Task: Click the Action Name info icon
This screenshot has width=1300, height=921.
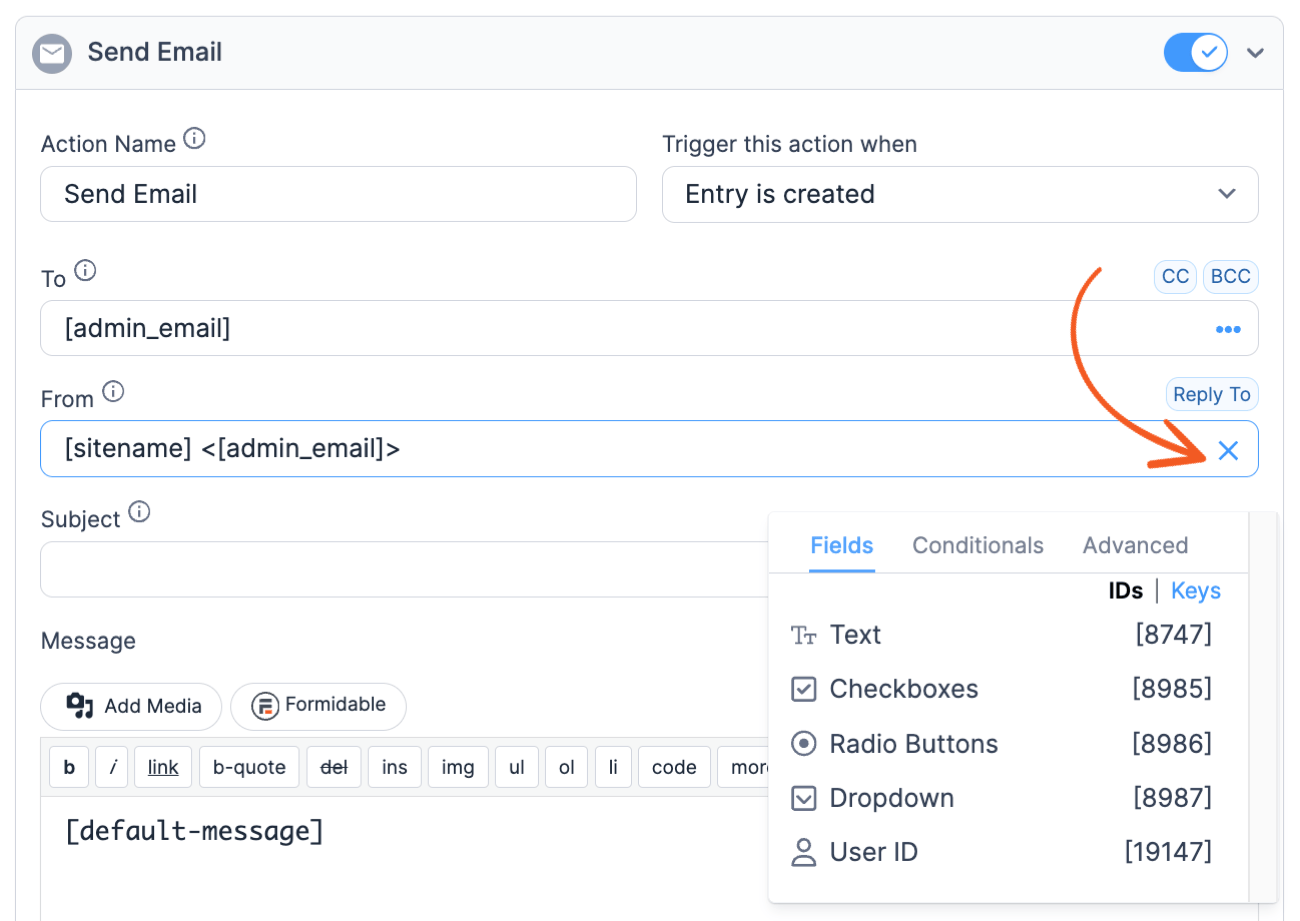Action: click(195, 139)
